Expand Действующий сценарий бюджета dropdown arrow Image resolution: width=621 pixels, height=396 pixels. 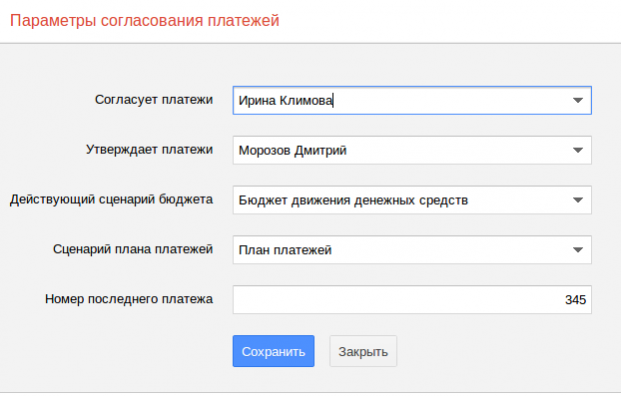pos(578,200)
